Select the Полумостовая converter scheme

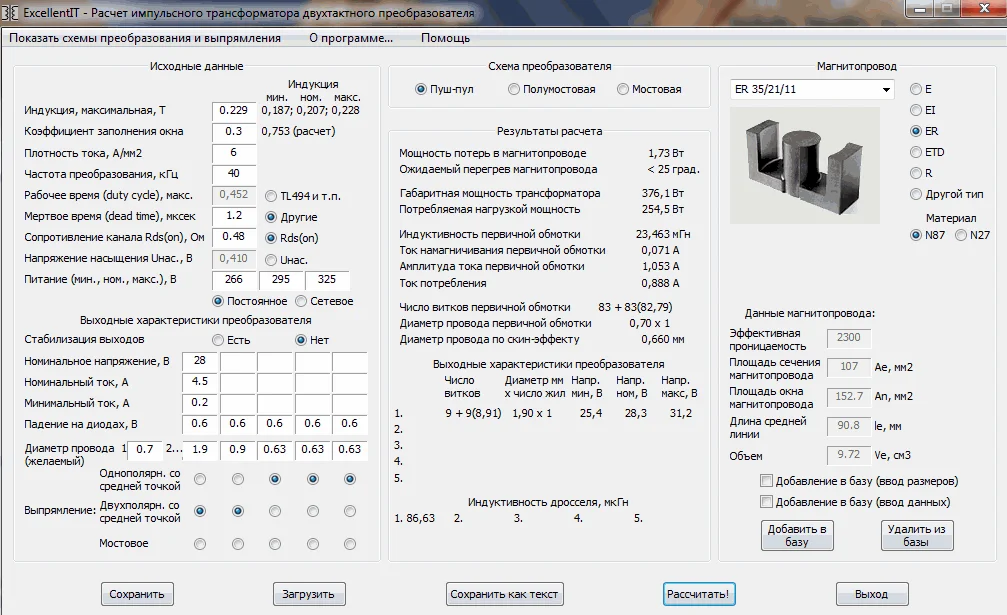pos(514,89)
